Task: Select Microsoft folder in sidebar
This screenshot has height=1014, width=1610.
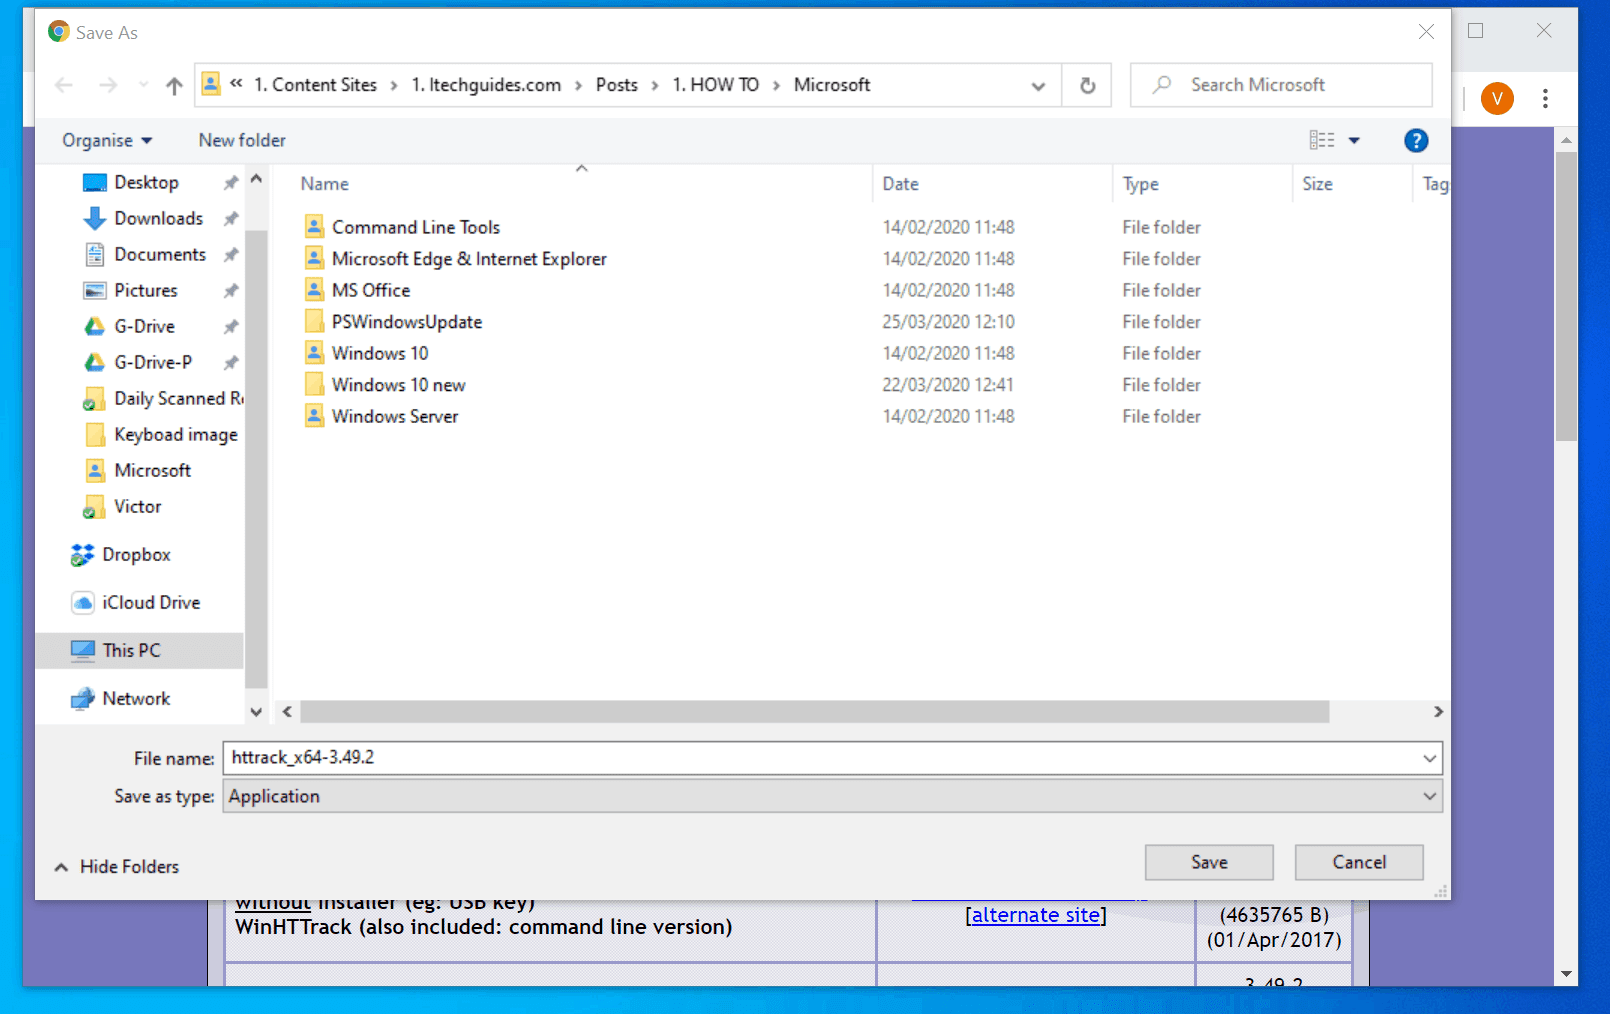Action: (152, 470)
